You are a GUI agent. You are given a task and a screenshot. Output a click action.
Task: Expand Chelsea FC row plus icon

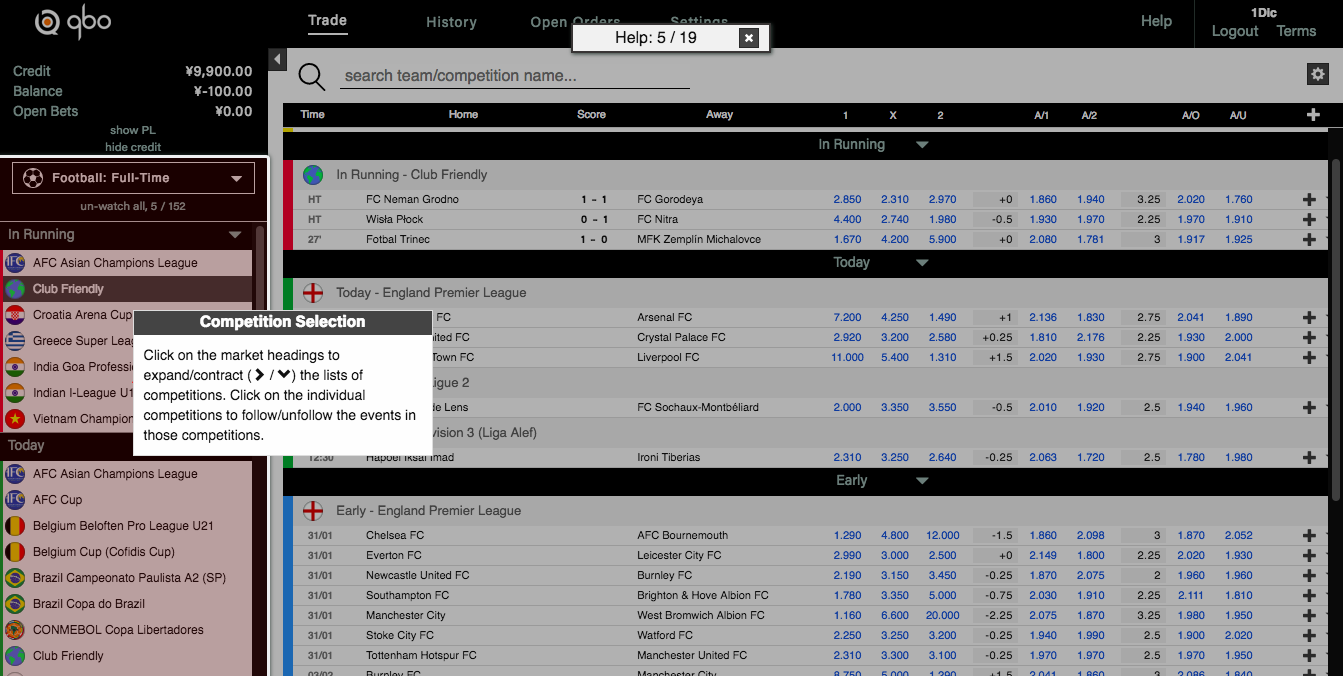point(1310,536)
